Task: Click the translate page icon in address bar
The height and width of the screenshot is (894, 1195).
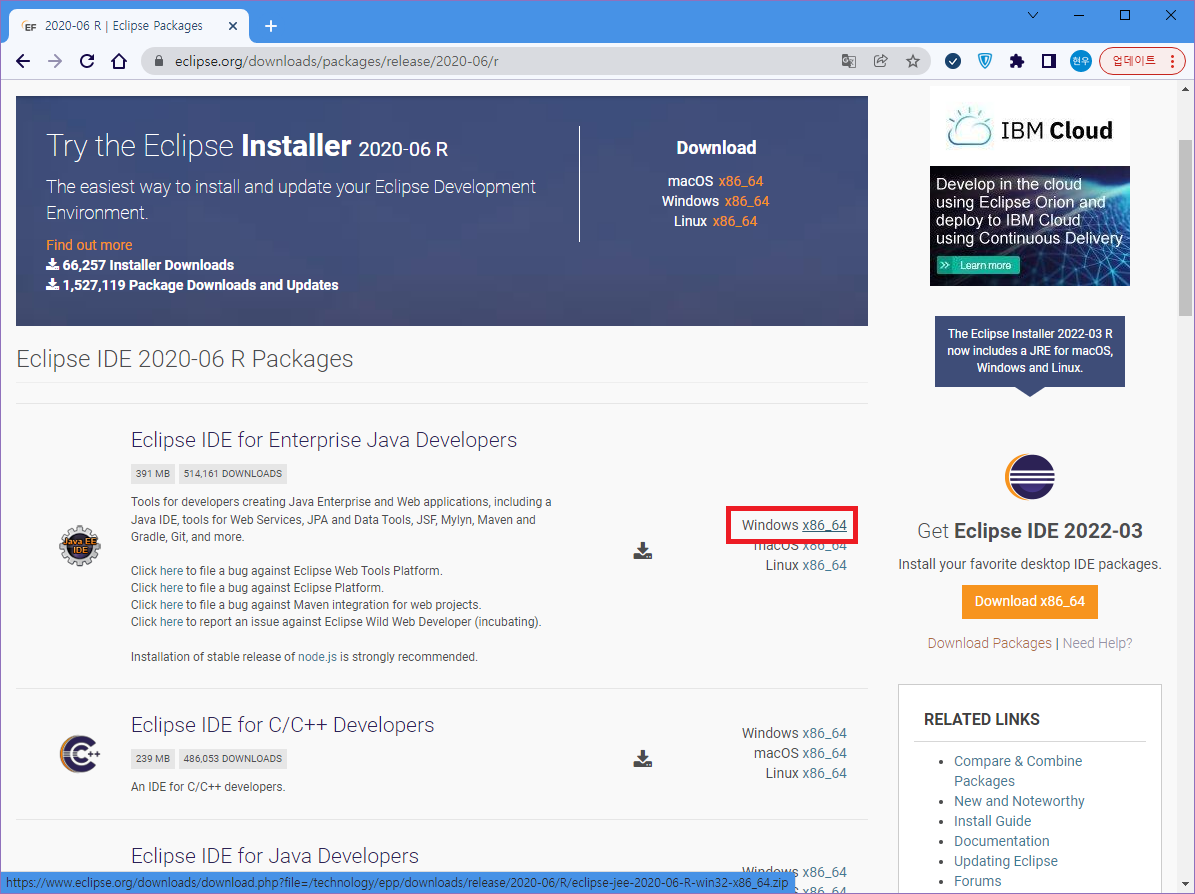Action: (848, 61)
